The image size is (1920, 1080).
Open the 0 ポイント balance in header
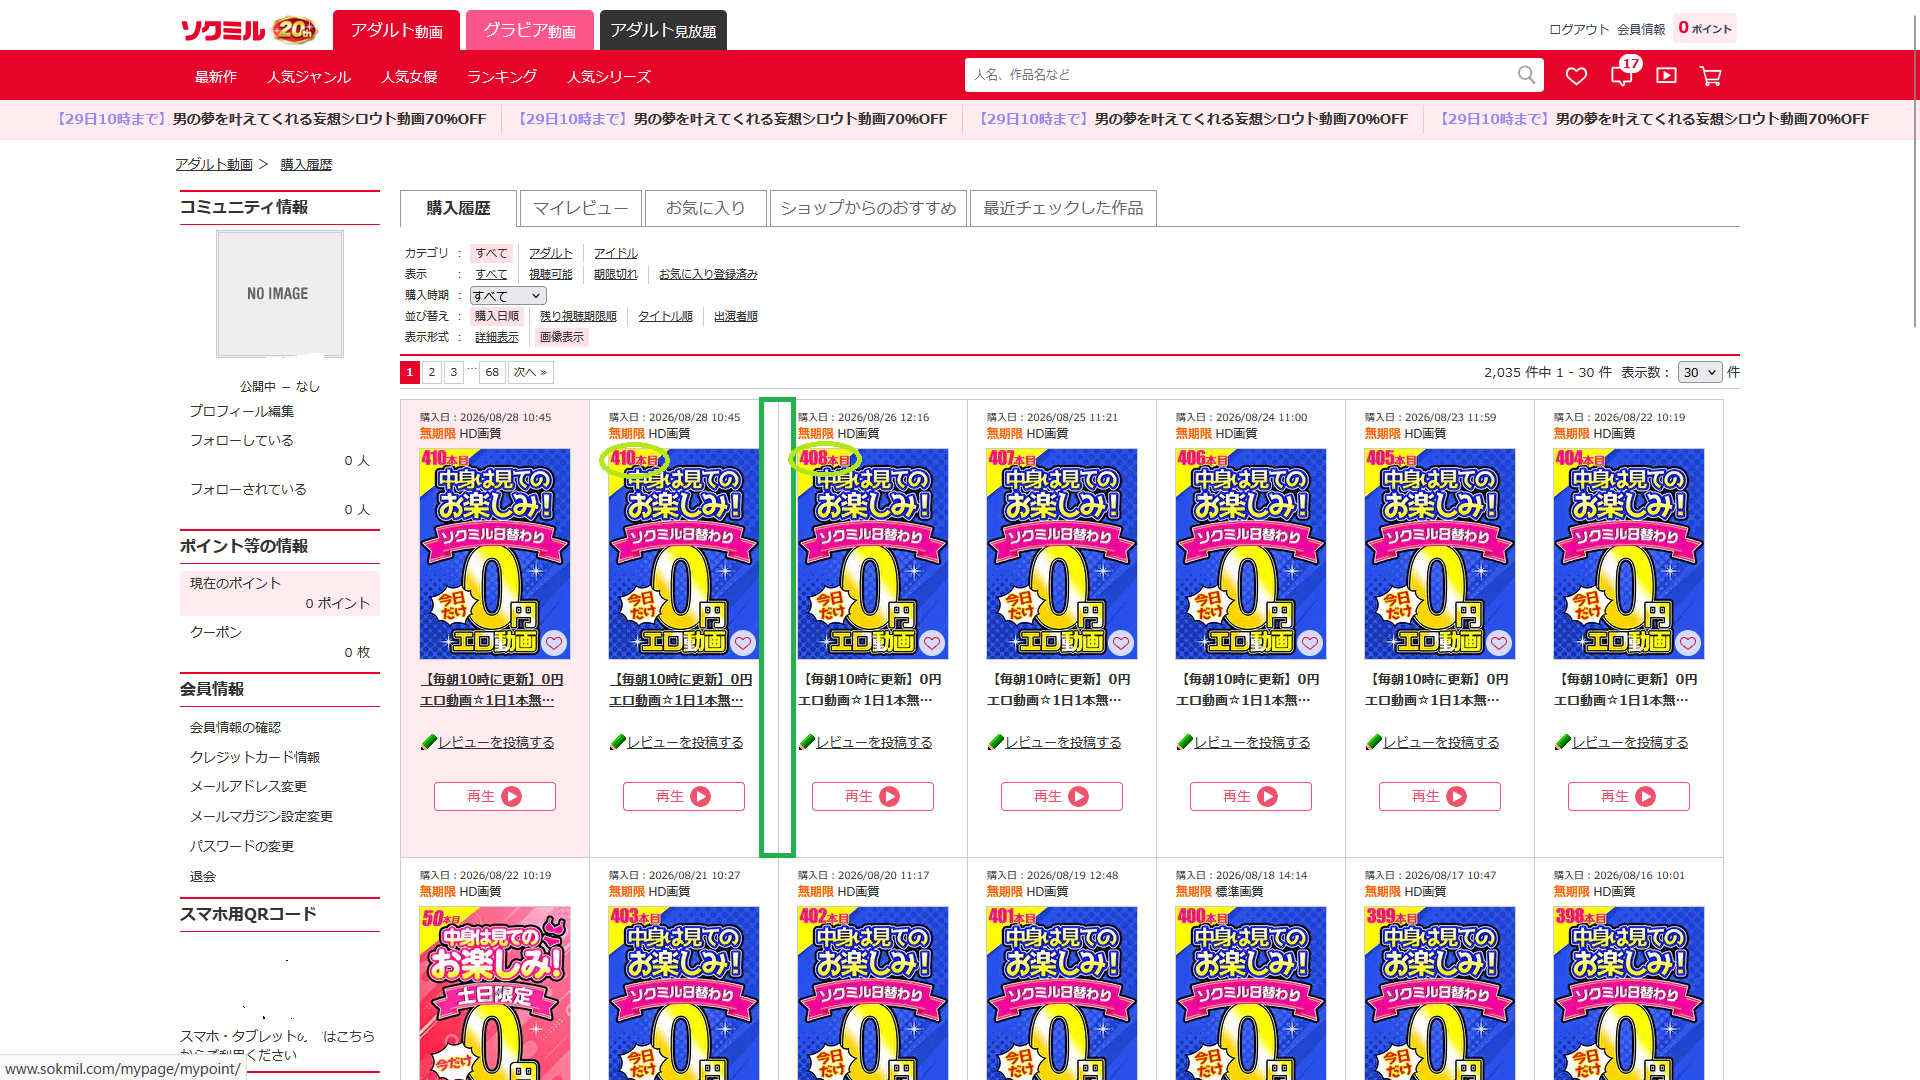[x=1705, y=28]
